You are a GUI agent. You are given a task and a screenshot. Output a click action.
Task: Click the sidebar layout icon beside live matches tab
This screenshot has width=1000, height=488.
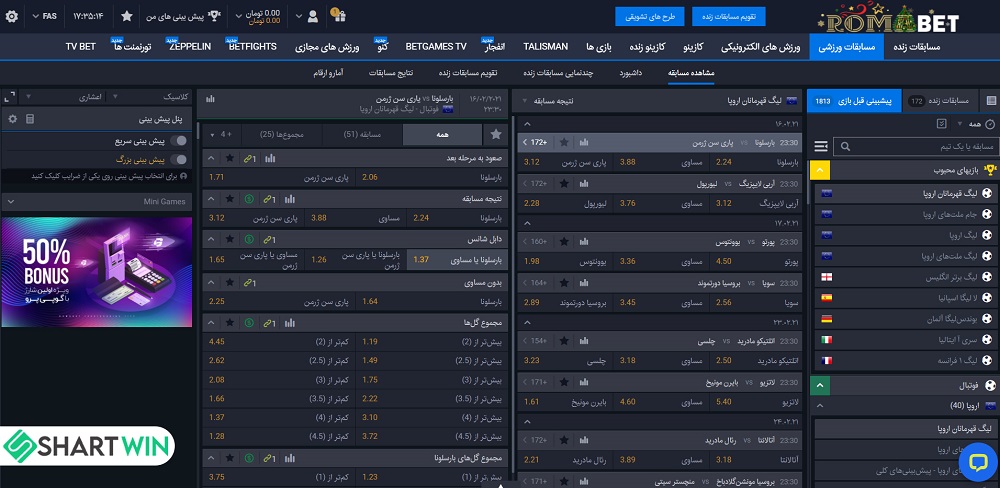[x=990, y=100]
